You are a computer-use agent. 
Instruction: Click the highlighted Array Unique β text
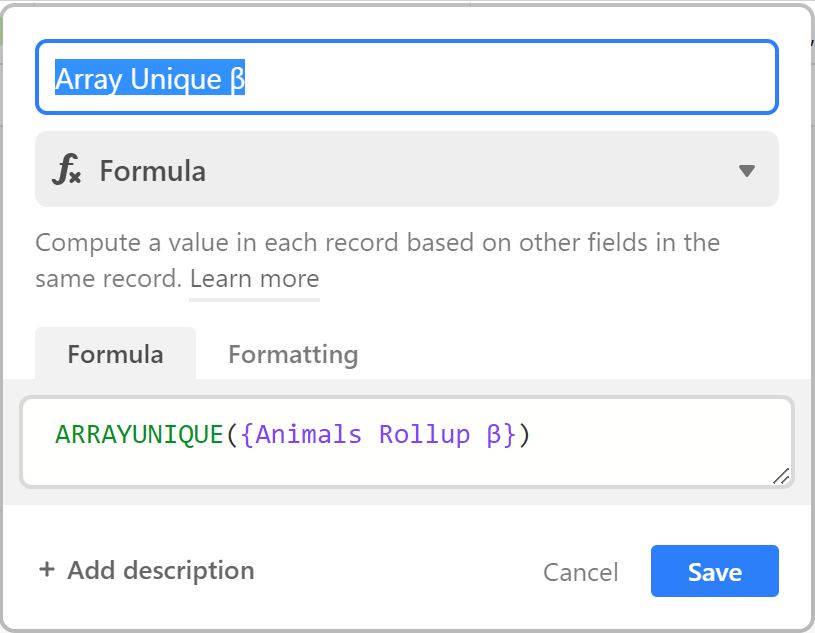tap(150, 78)
